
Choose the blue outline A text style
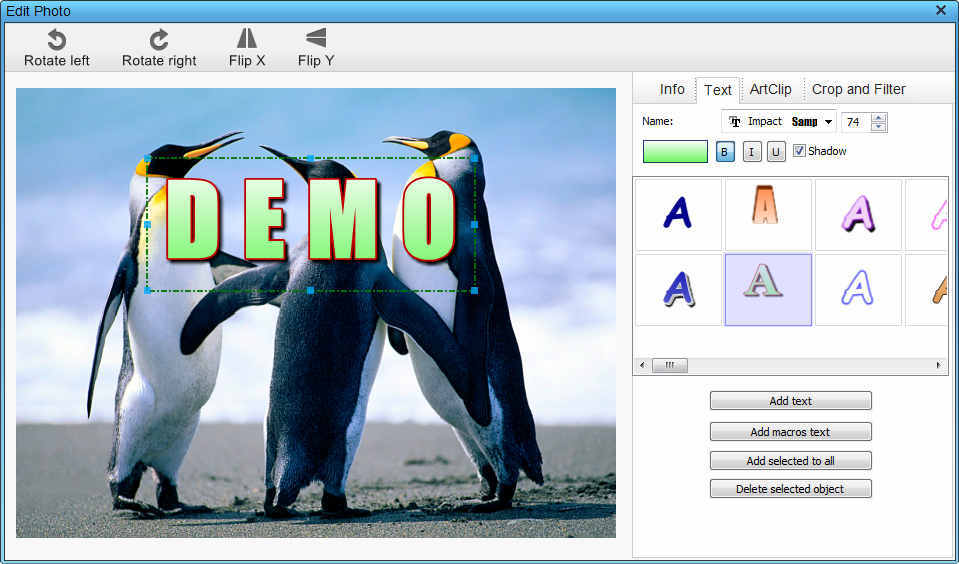coord(858,290)
